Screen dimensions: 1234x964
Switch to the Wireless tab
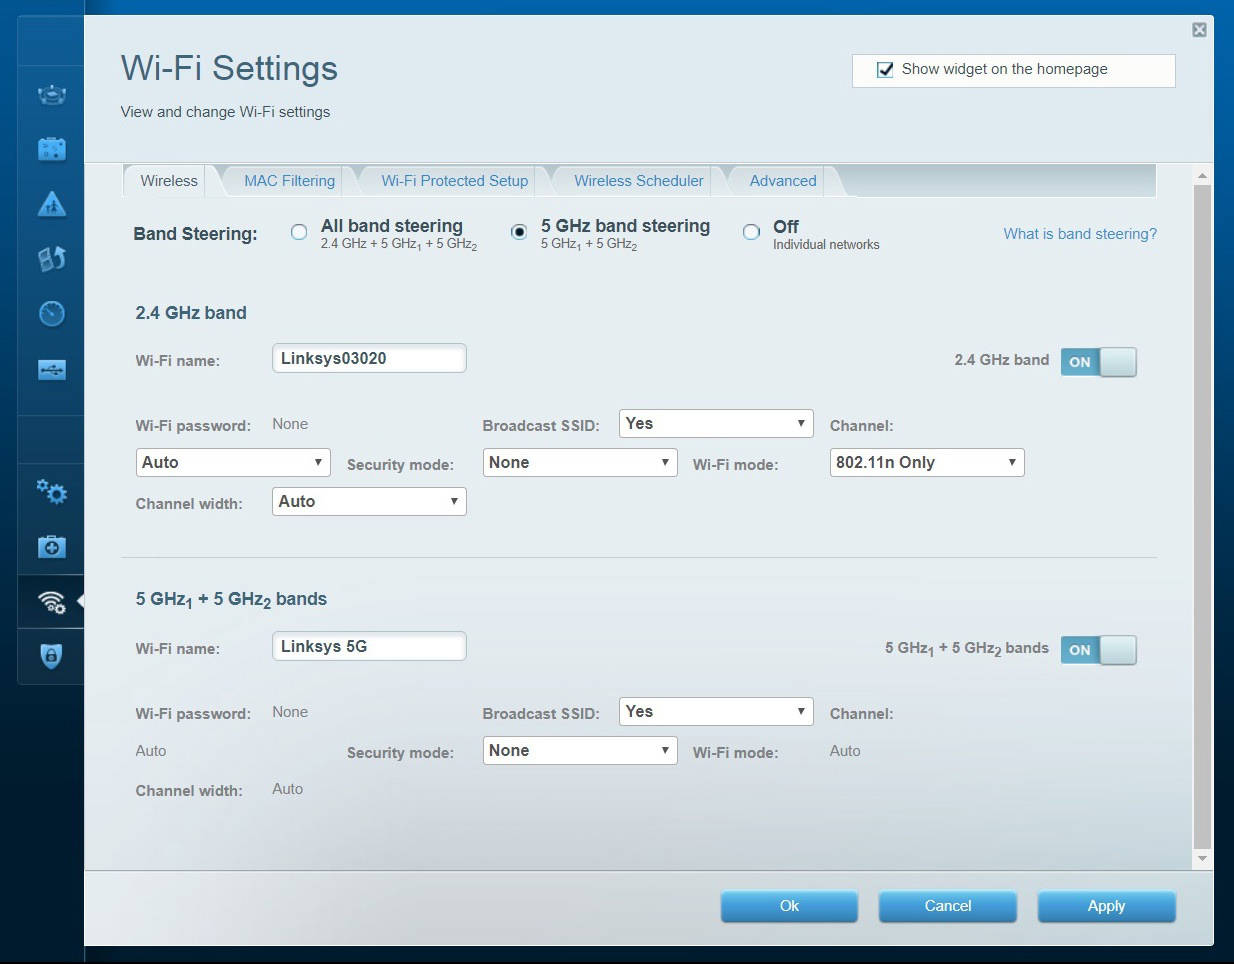(169, 181)
